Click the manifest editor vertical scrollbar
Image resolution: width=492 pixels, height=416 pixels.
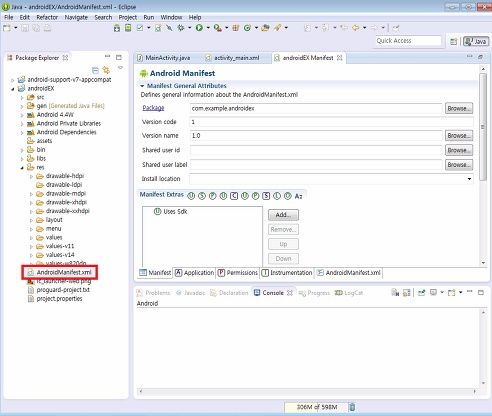(483, 127)
